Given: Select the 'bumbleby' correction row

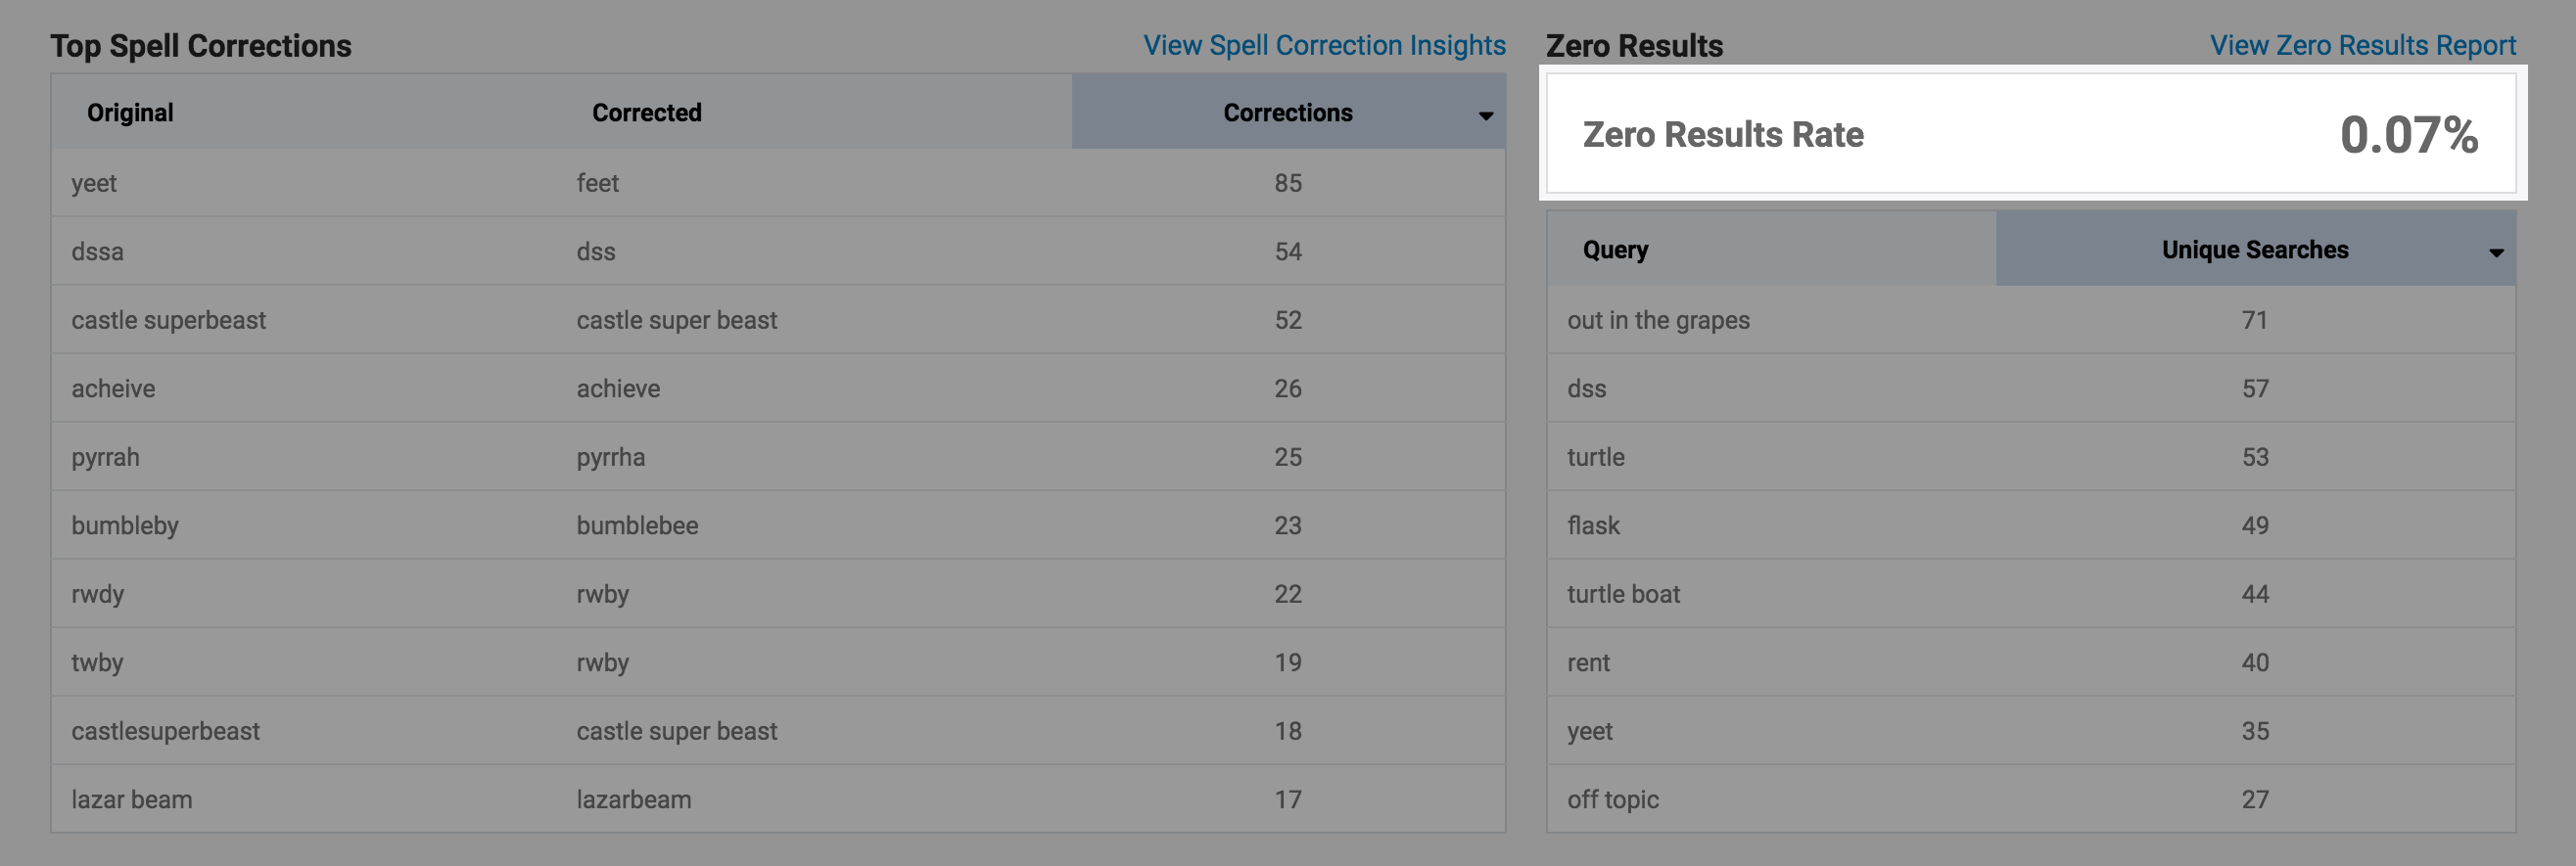Looking at the screenshot, I should tap(778, 525).
